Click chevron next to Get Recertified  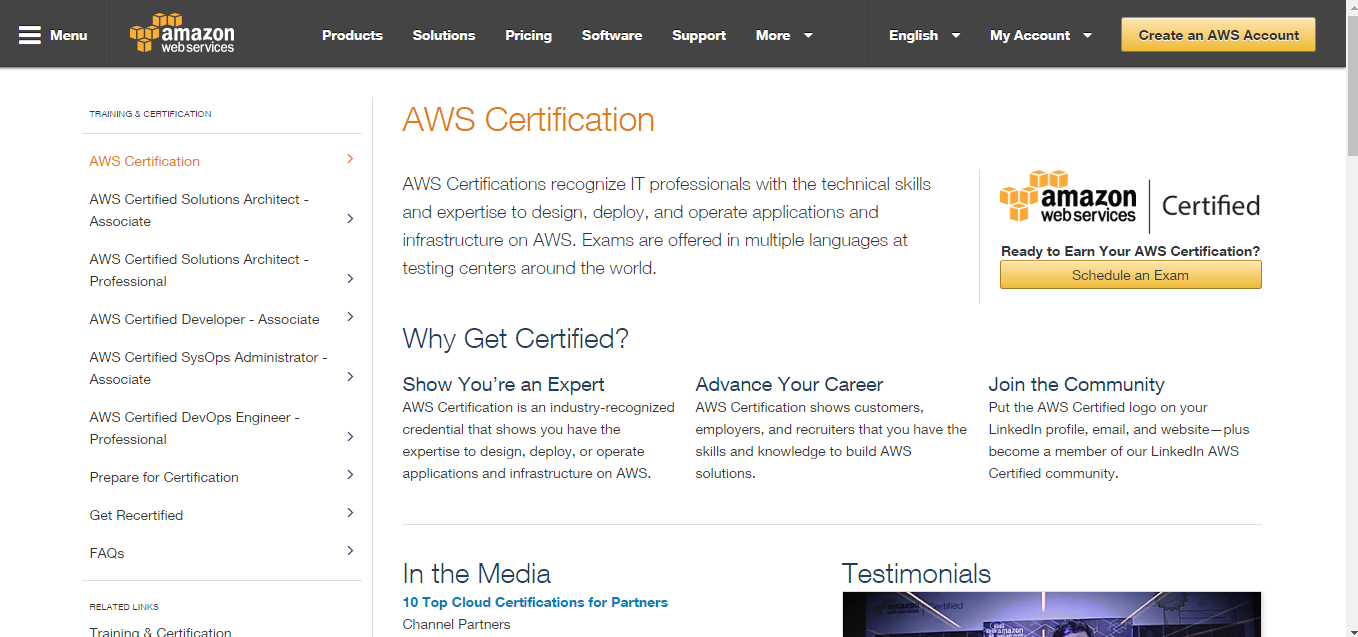(350, 512)
